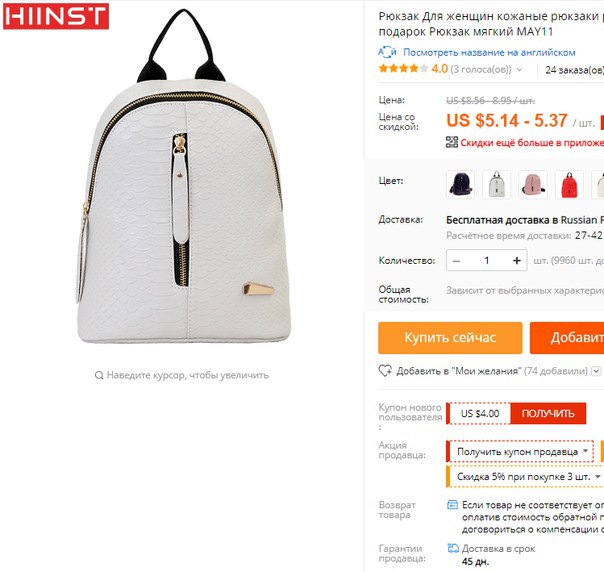Click the orange star rating
604x572 pixels.
tap(403, 69)
